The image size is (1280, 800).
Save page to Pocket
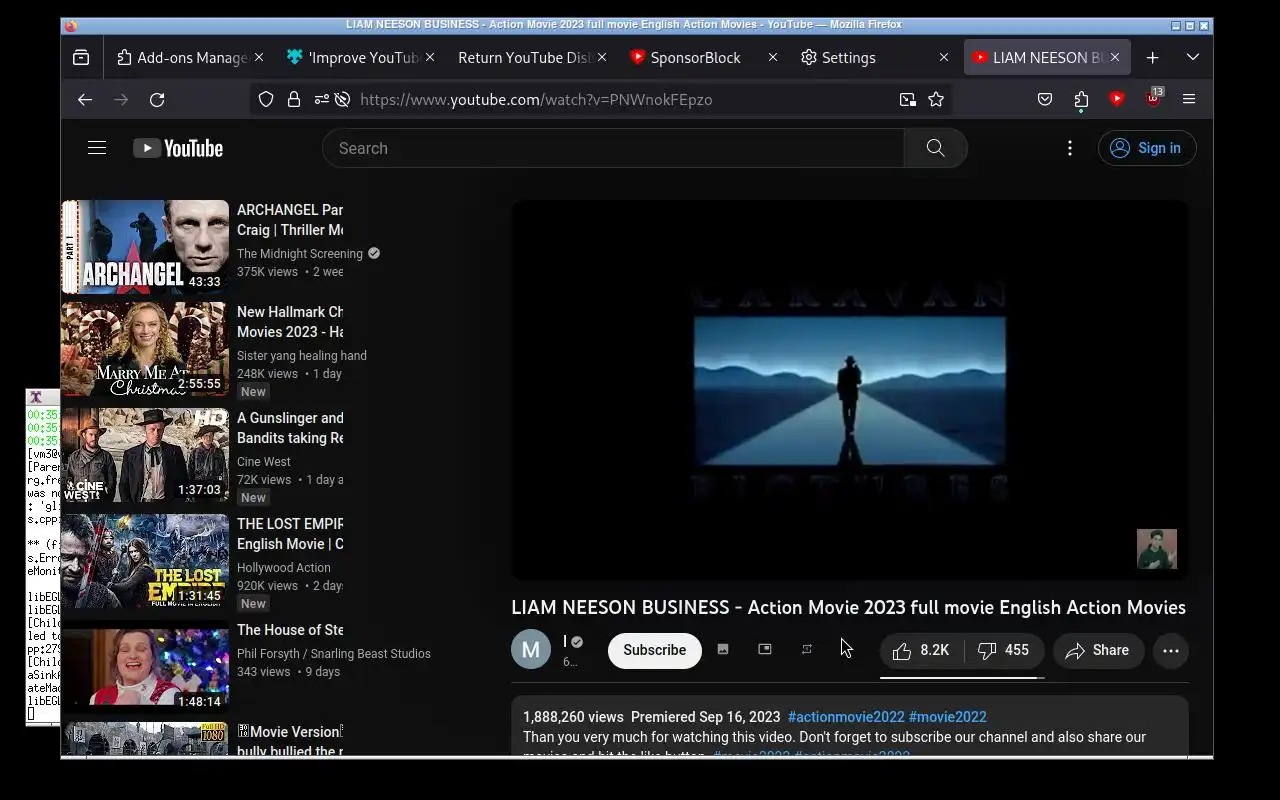coord(1045,99)
